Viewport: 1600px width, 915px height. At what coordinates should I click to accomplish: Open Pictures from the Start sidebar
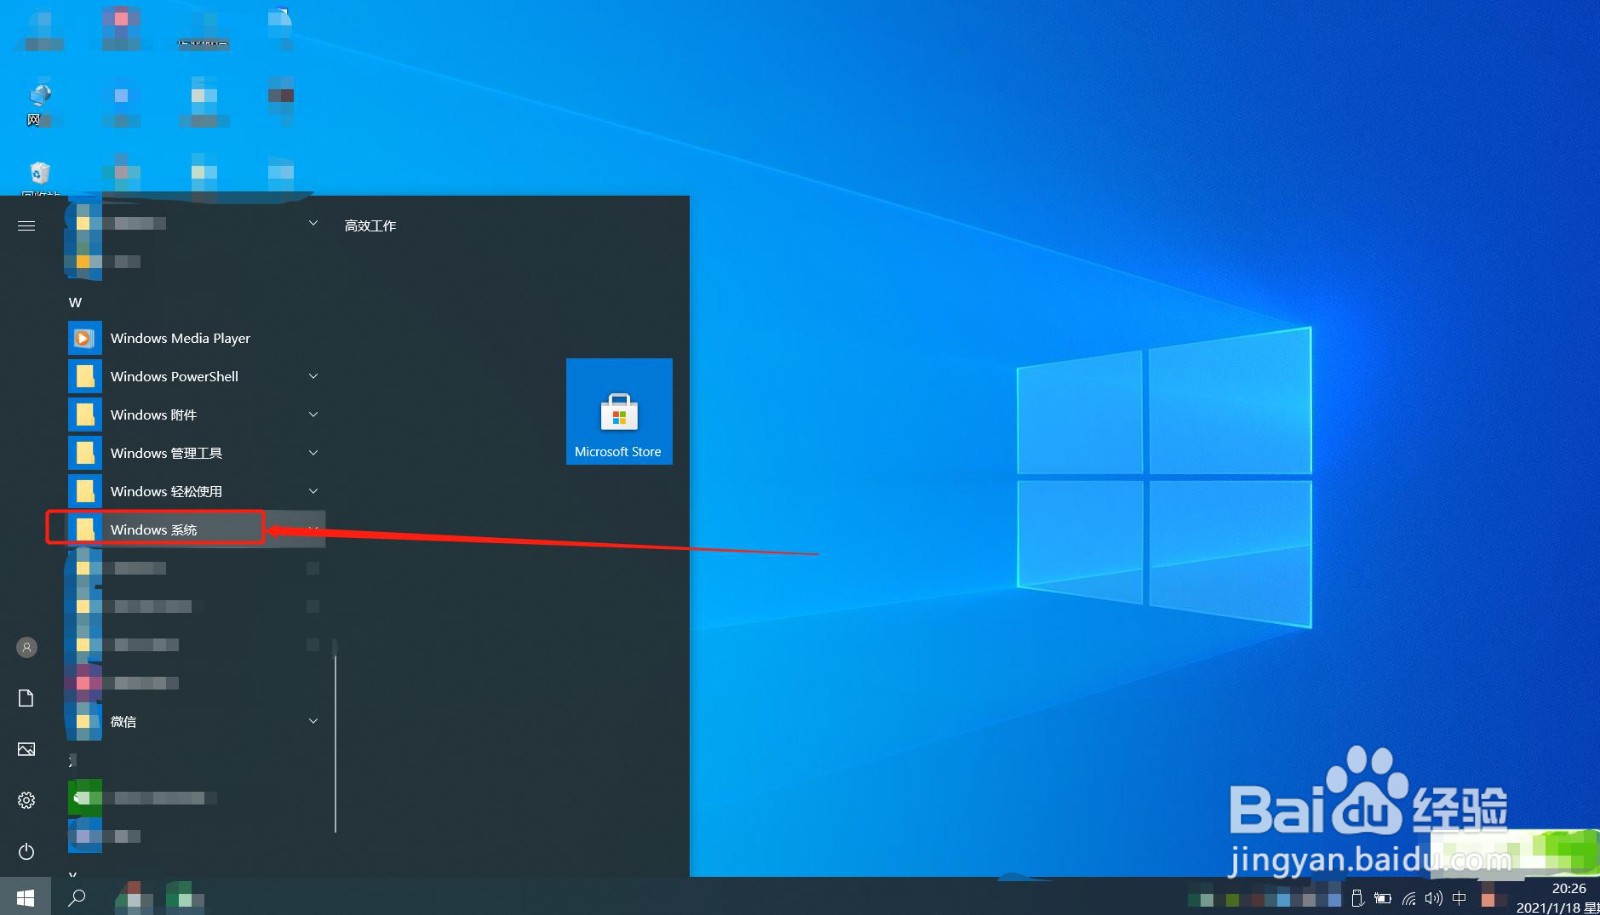27,749
